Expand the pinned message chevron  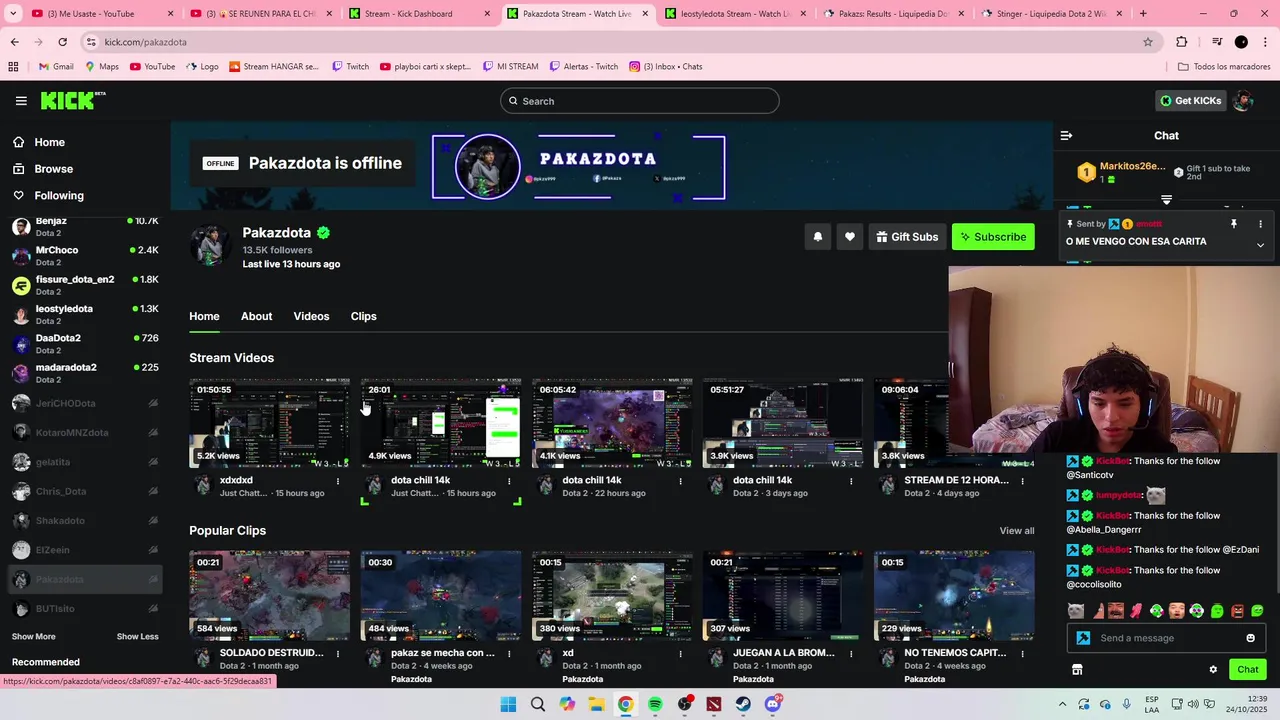point(1260,245)
